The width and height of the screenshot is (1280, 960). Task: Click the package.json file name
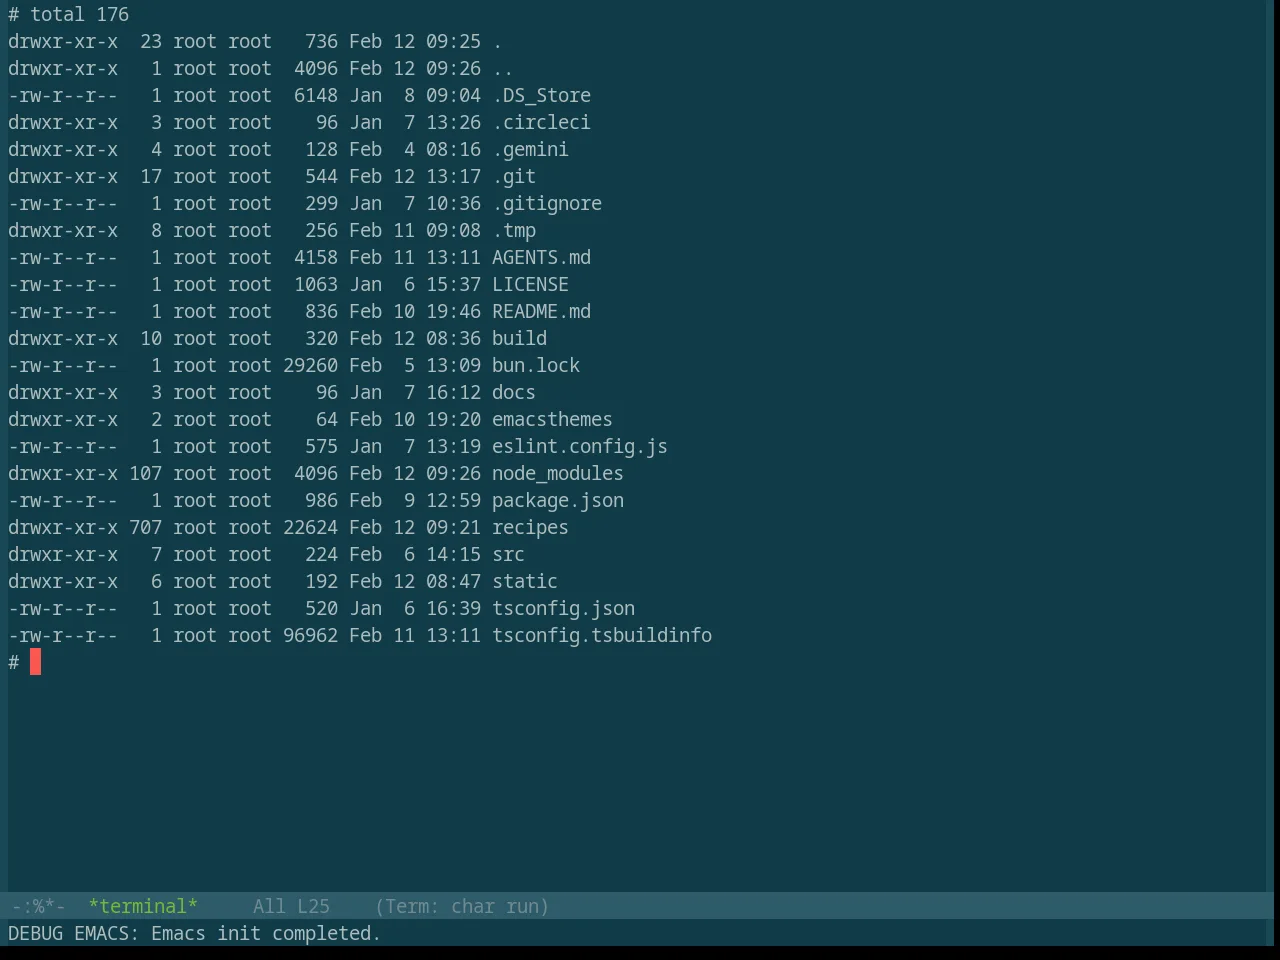(558, 500)
